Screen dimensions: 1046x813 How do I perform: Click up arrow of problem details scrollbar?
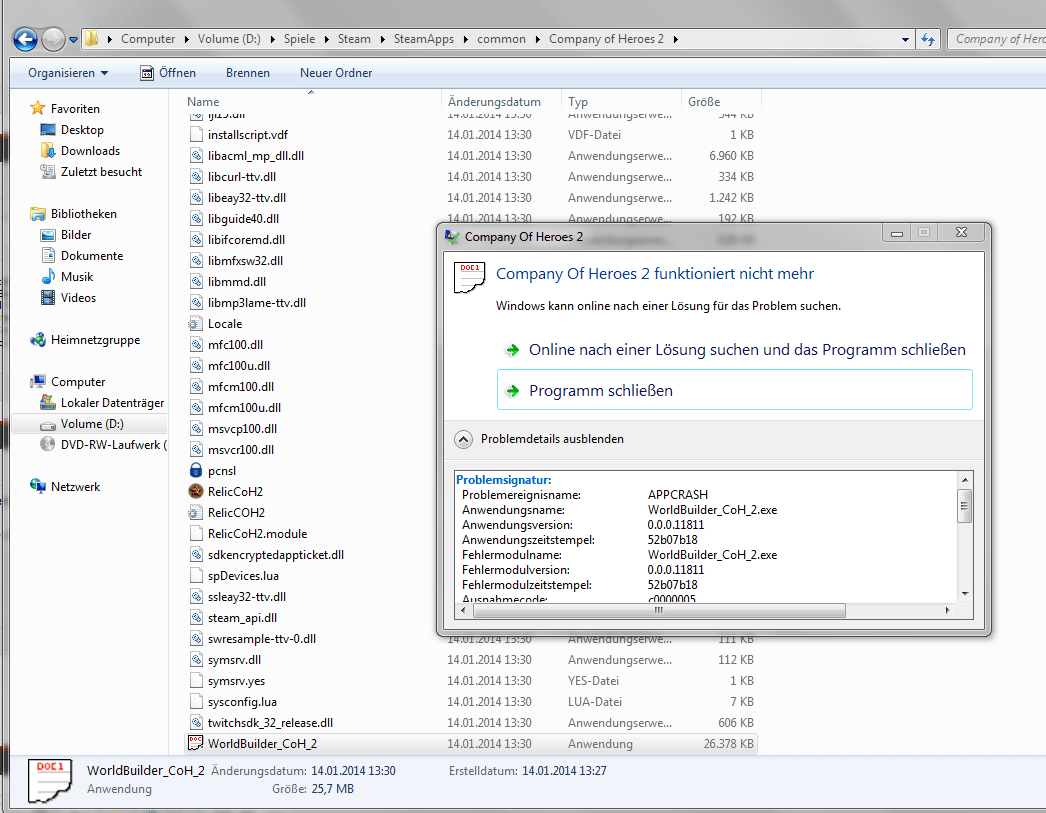coord(965,480)
